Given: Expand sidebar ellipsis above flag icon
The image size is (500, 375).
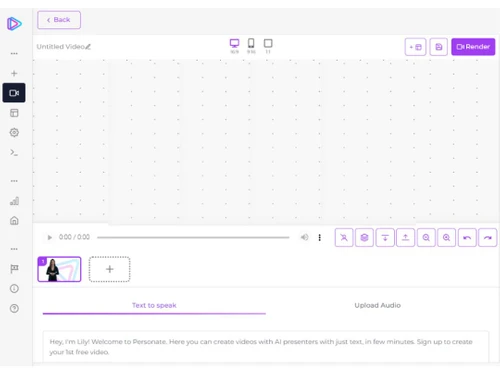Looking at the screenshot, I should 14,249.
